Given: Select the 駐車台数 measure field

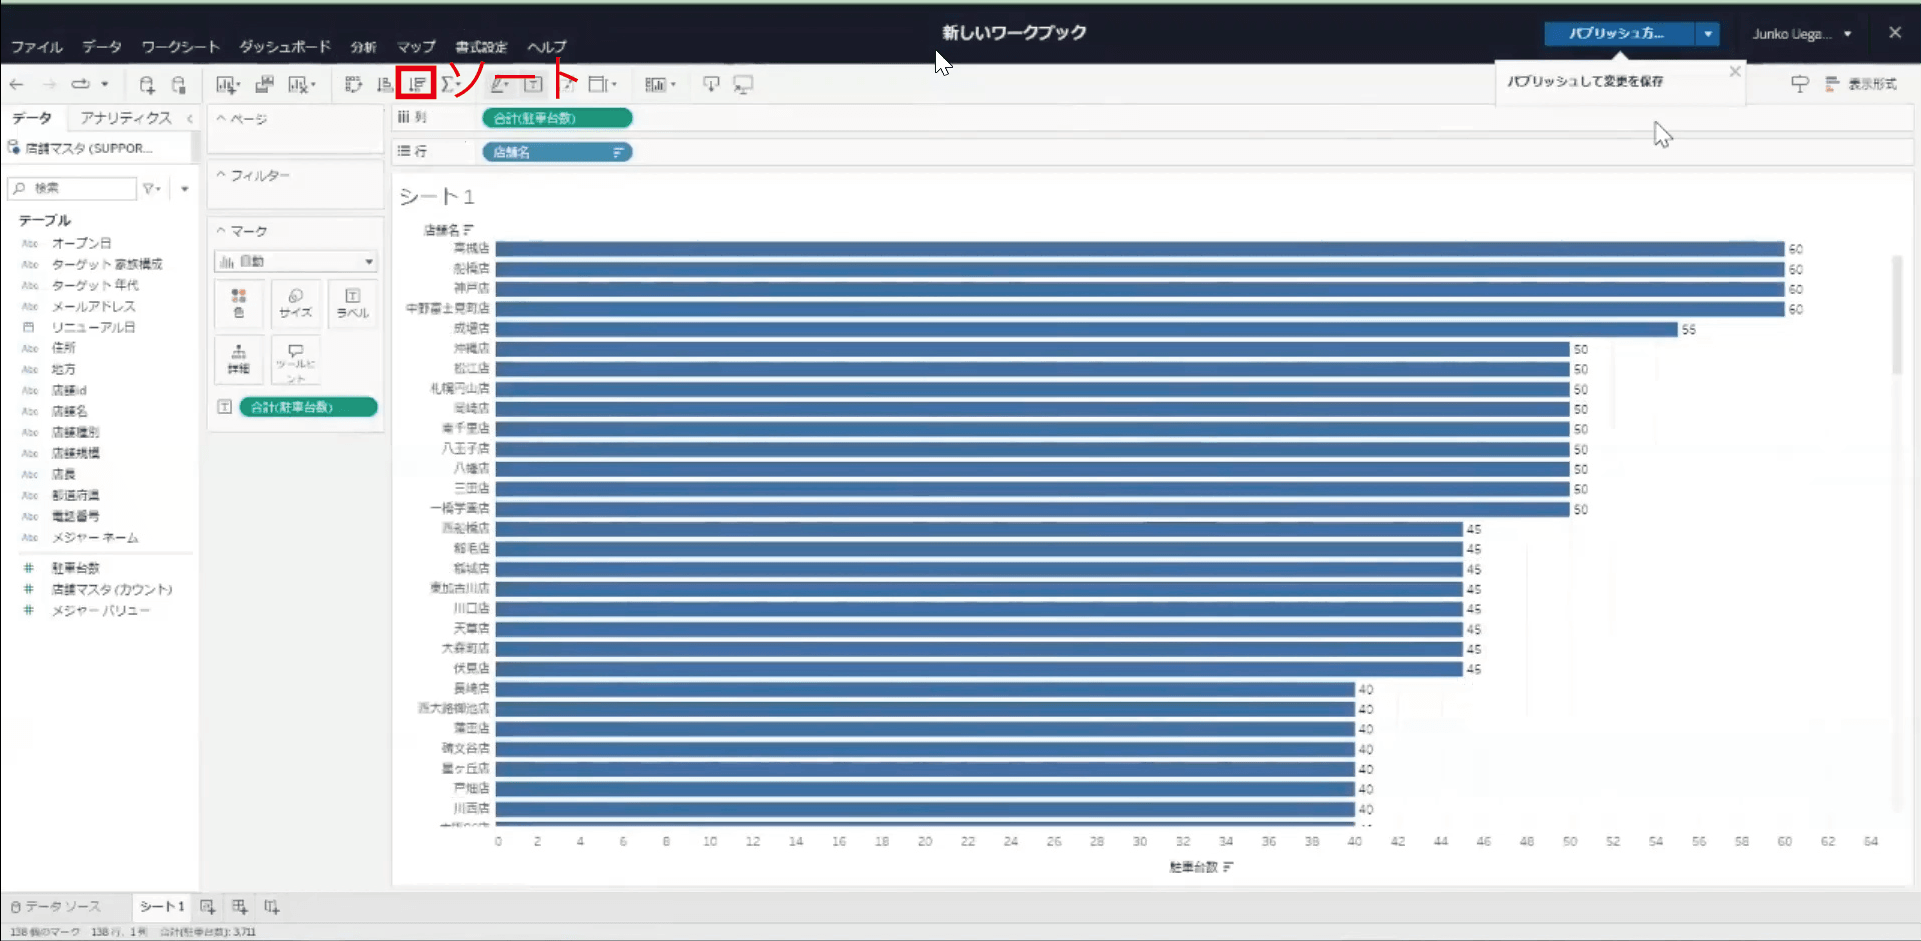Looking at the screenshot, I should point(76,568).
